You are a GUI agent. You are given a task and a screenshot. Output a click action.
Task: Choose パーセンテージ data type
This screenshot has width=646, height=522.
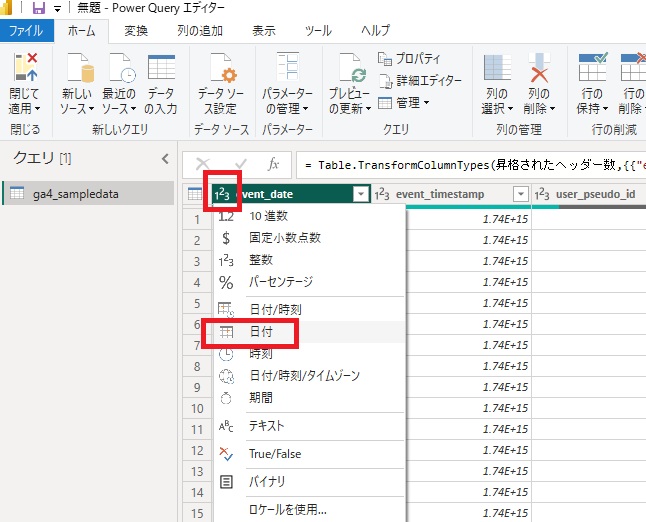pyautogui.click(x=309, y=282)
